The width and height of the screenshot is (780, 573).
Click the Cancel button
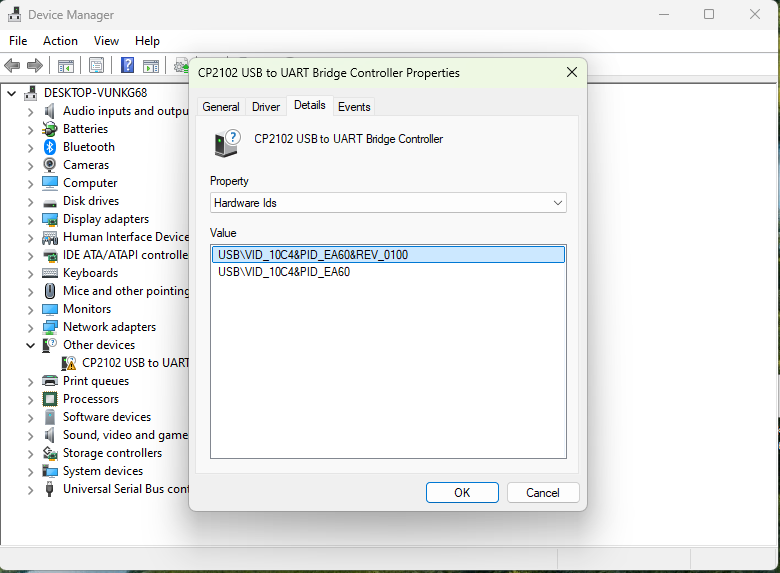click(x=543, y=492)
